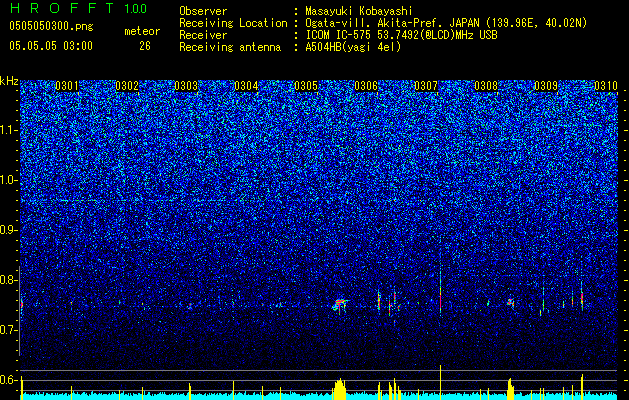Click observer name Masayuki Kobayashi

tap(359, 11)
